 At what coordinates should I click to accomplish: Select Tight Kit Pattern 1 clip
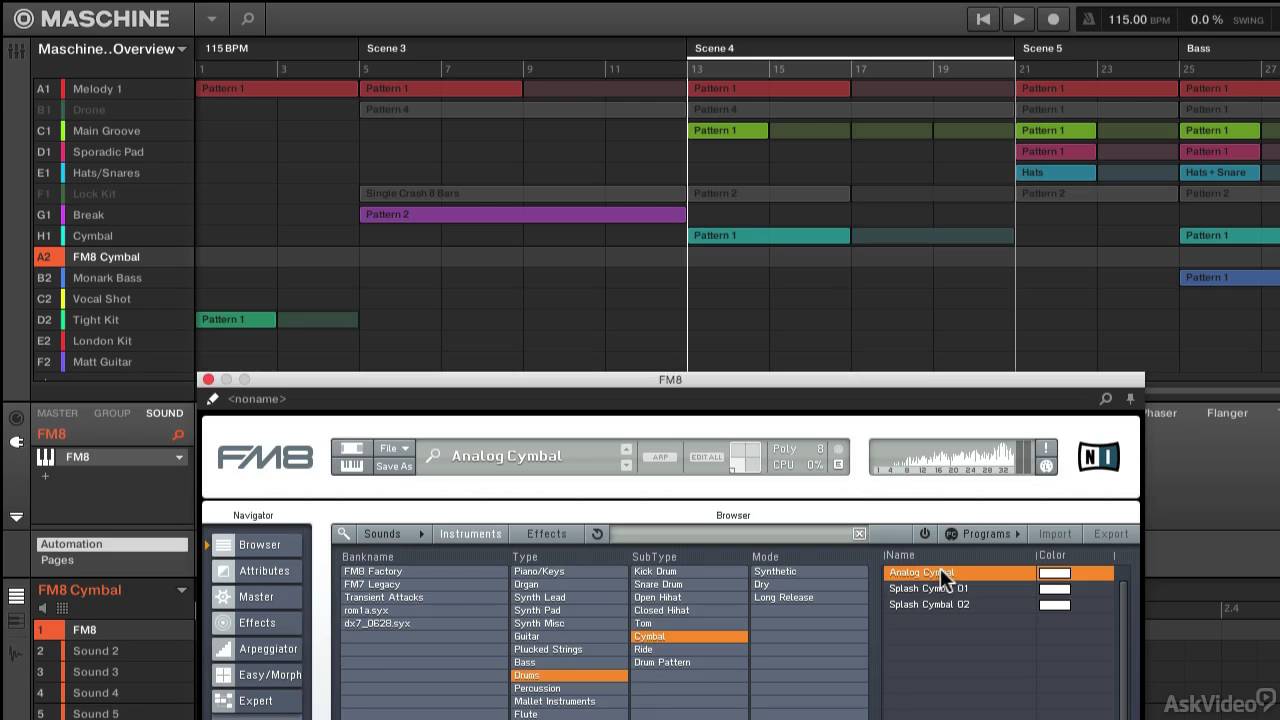[x=236, y=320]
